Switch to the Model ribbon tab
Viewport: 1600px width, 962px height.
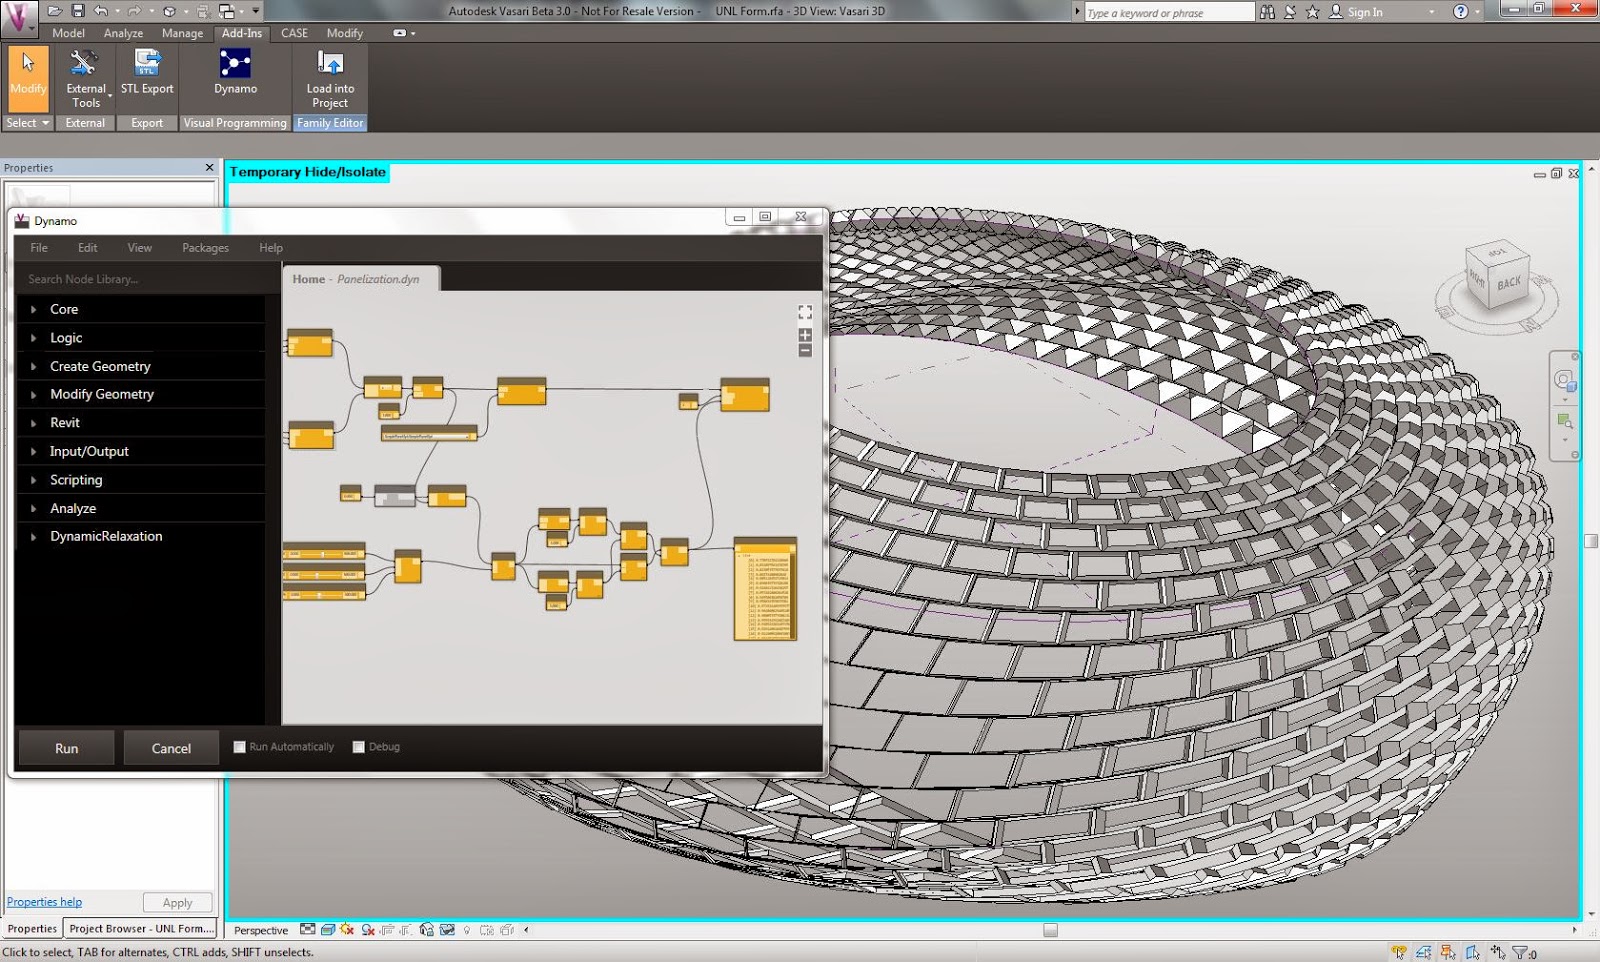tap(68, 33)
